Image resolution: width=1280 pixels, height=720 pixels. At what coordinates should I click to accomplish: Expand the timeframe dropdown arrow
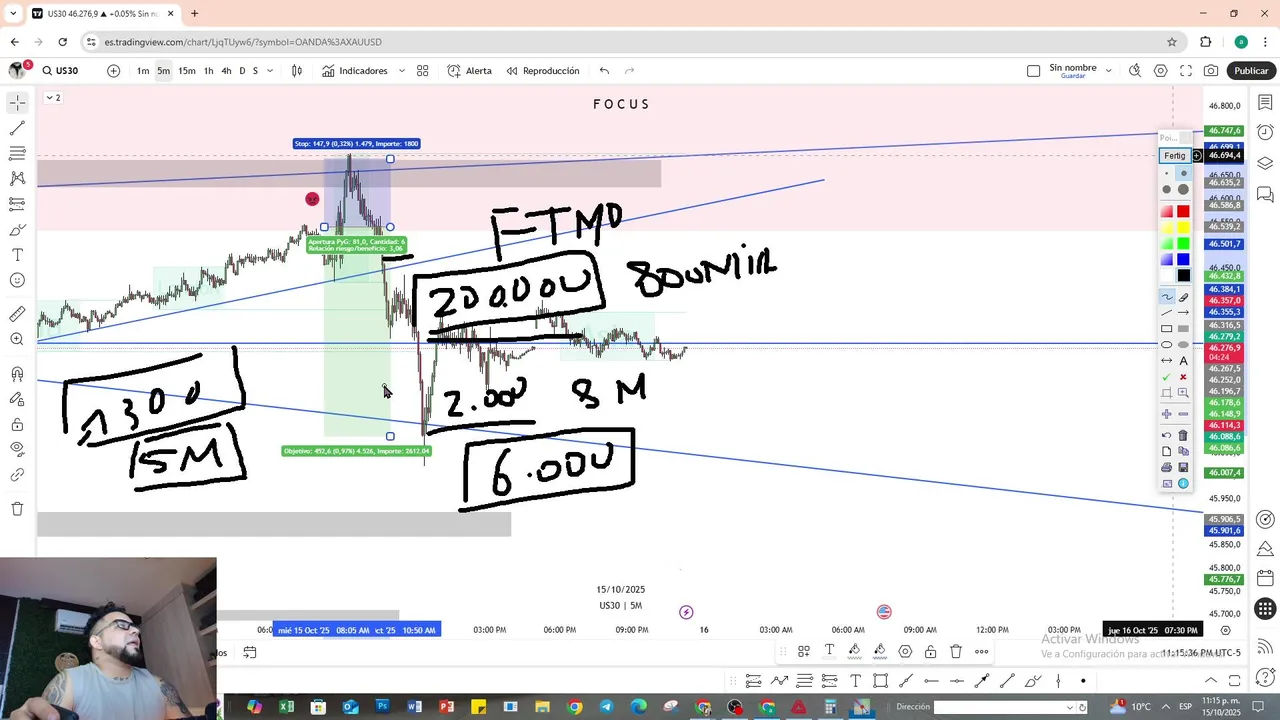pos(270,71)
